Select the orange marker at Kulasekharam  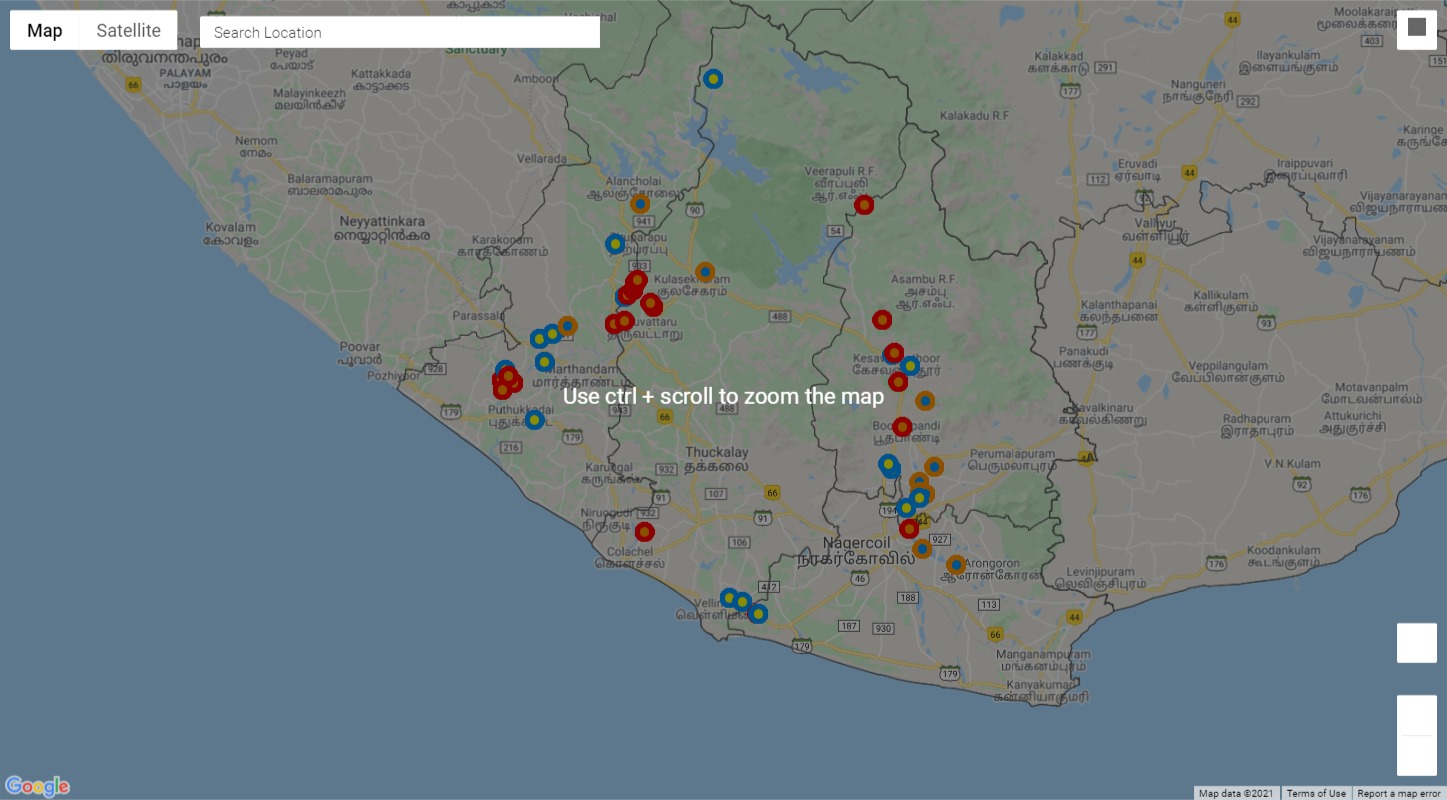coord(705,272)
